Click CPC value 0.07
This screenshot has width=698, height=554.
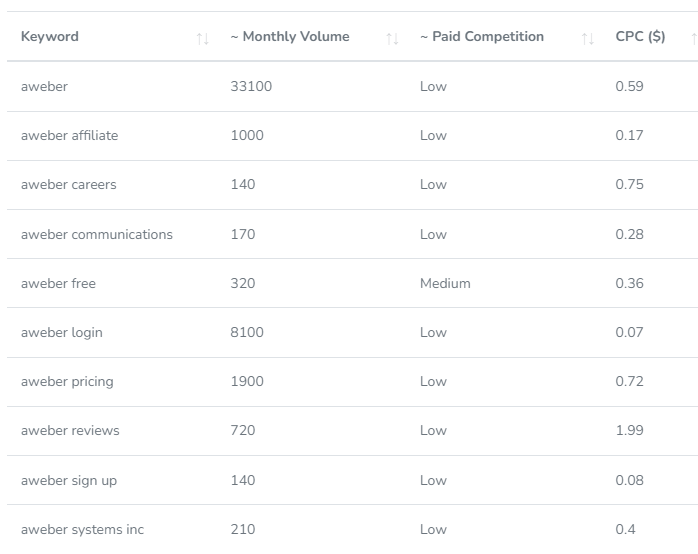(x=629, y=332)
